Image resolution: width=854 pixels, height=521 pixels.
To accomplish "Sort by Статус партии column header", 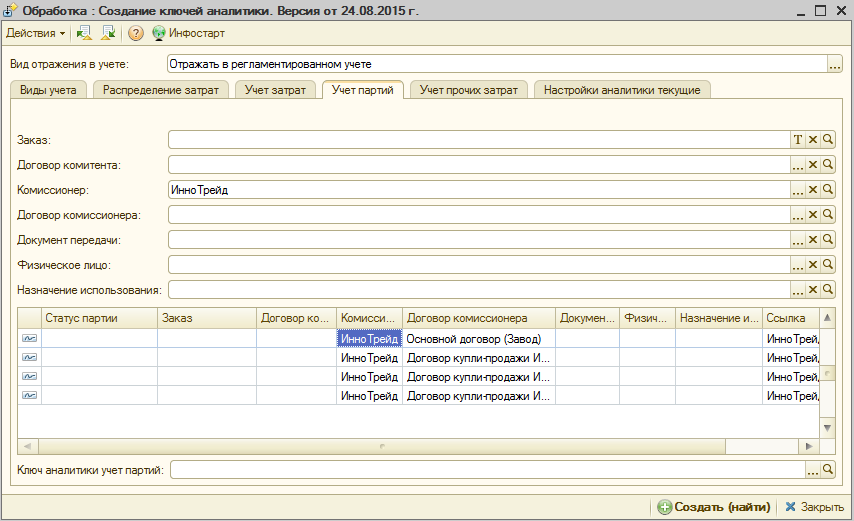I will [x=99, y=318].
